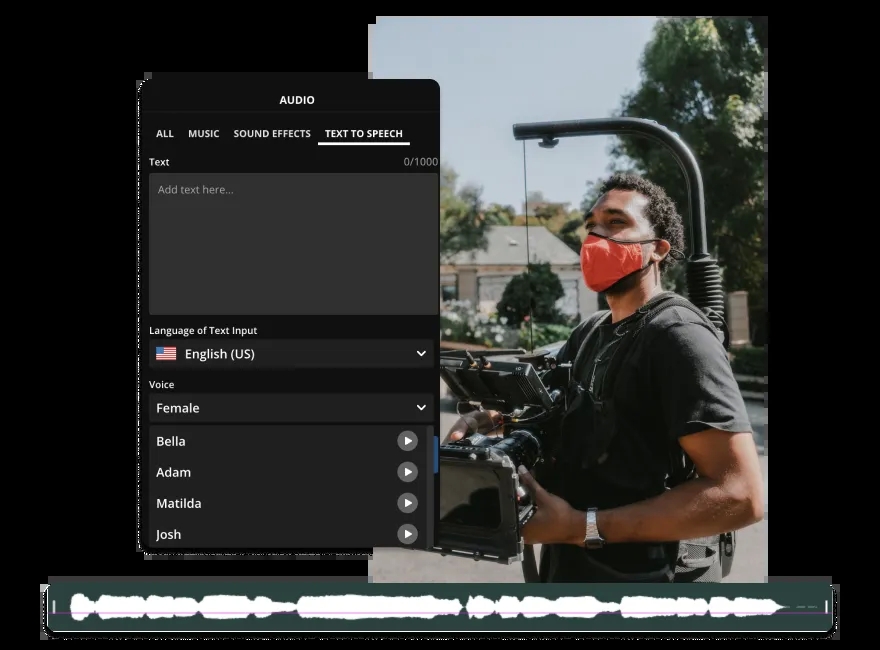Image resolution: width=880 pixels, height=650 pixels.
Task: Play the Bella voice preview
Action: coord(407,441)
